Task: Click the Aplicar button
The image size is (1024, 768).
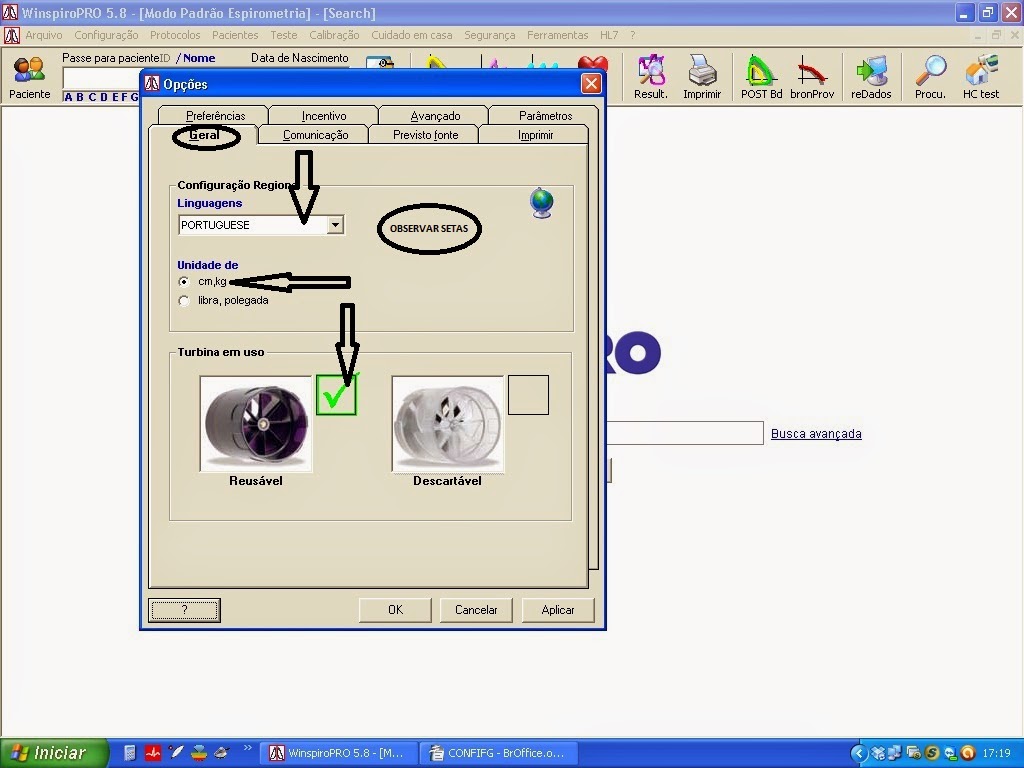Action: click(x=558, y=610)
